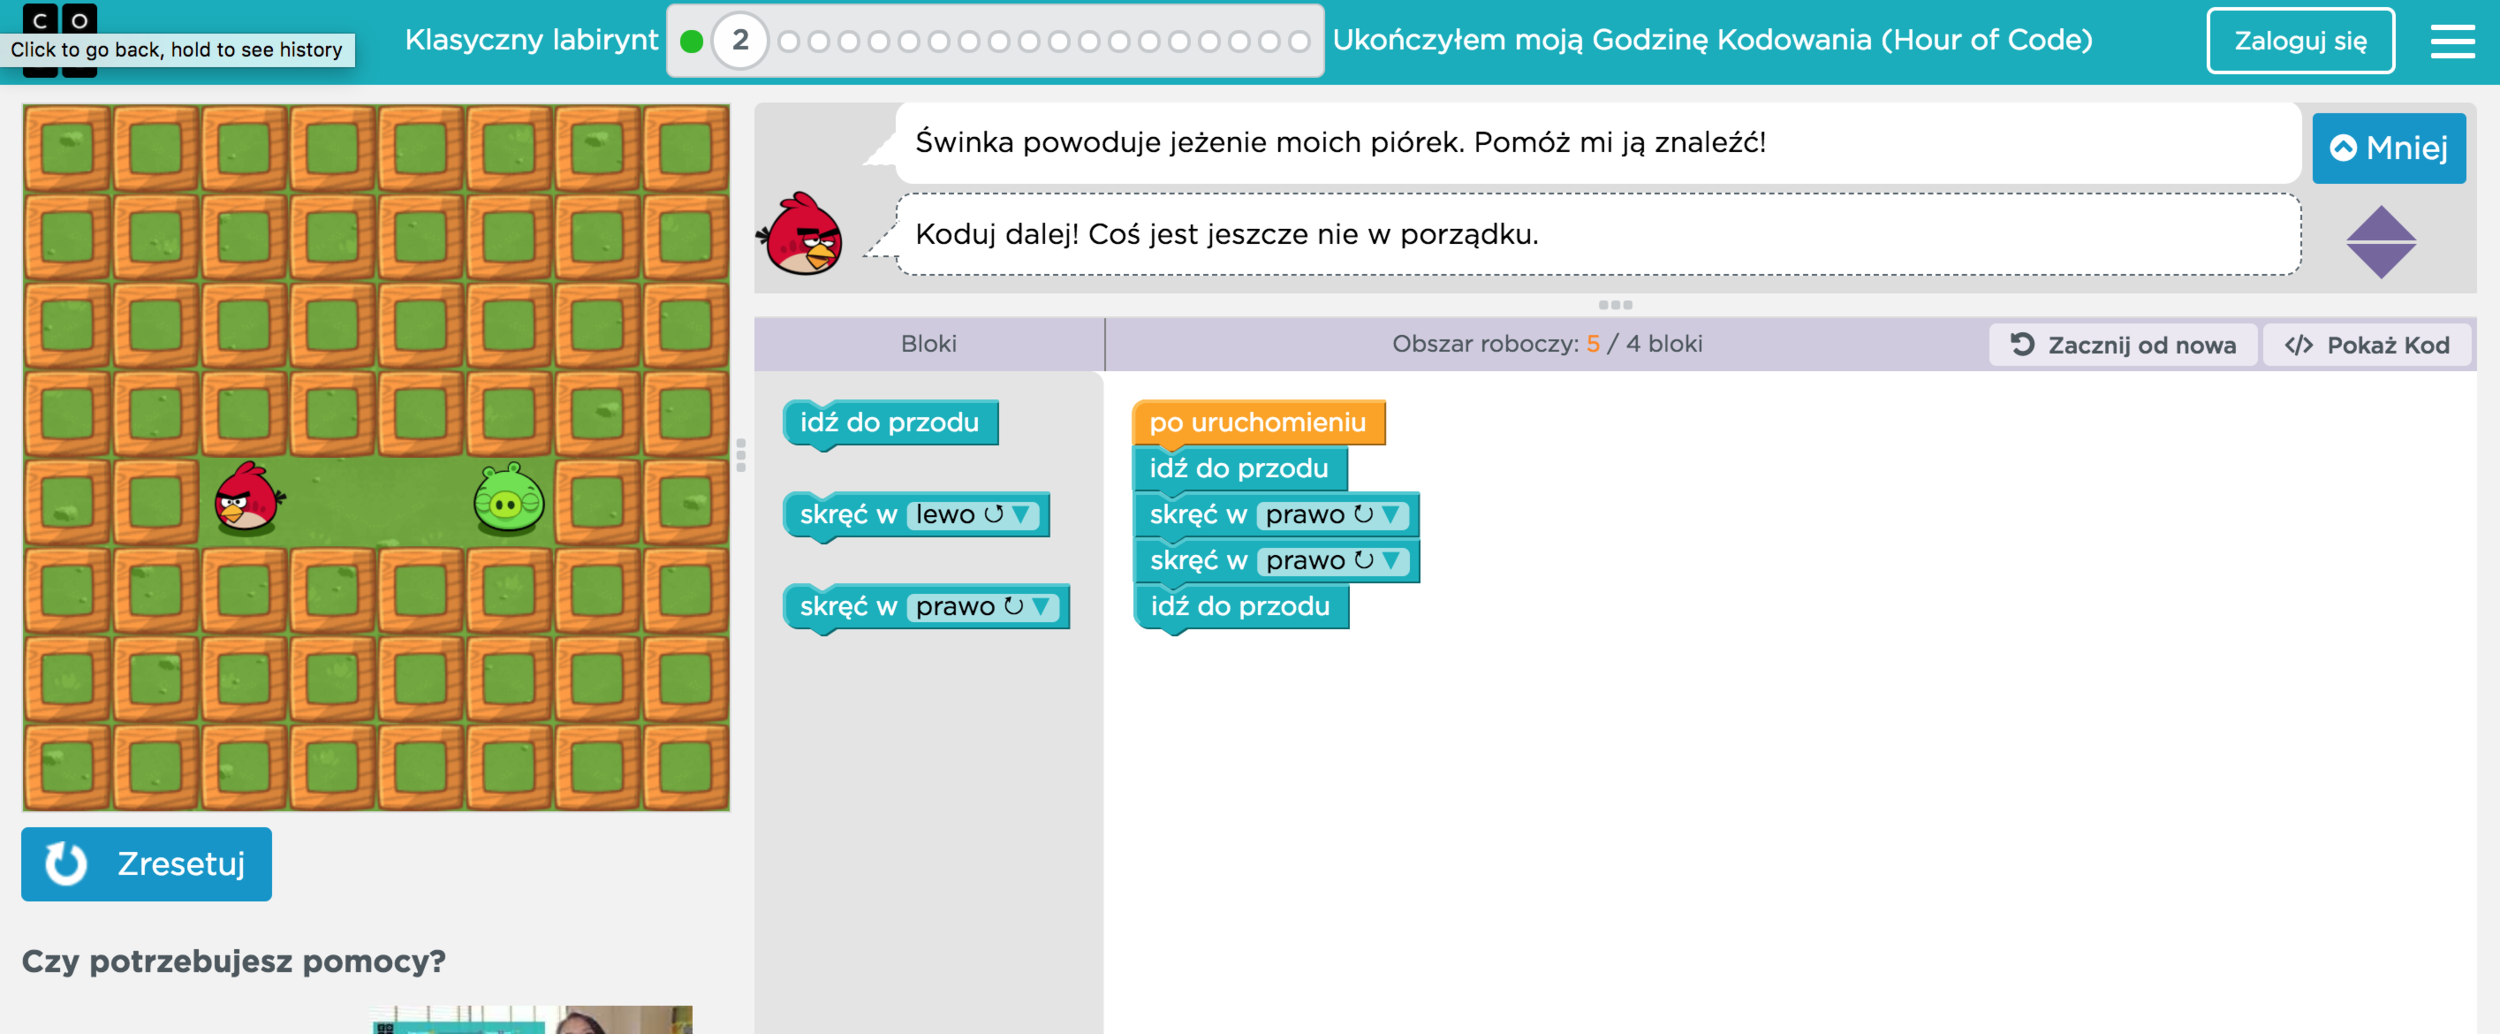Click the upper purple hint triangle
The height and width of the screenshot is (1034, 2500).
[x=2381, y=223]
